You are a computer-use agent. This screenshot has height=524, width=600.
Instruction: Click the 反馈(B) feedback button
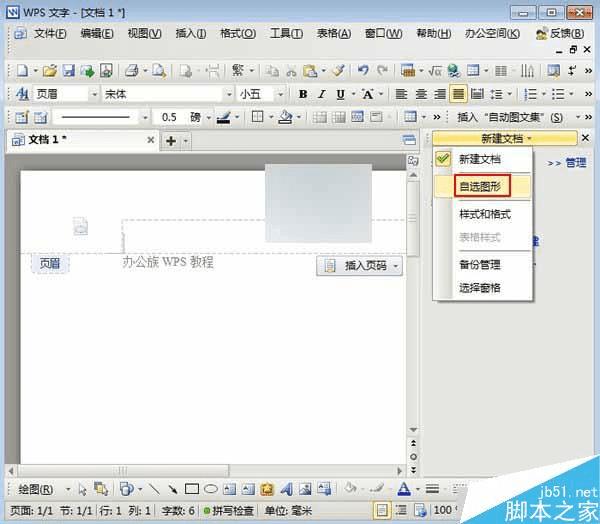560,34
